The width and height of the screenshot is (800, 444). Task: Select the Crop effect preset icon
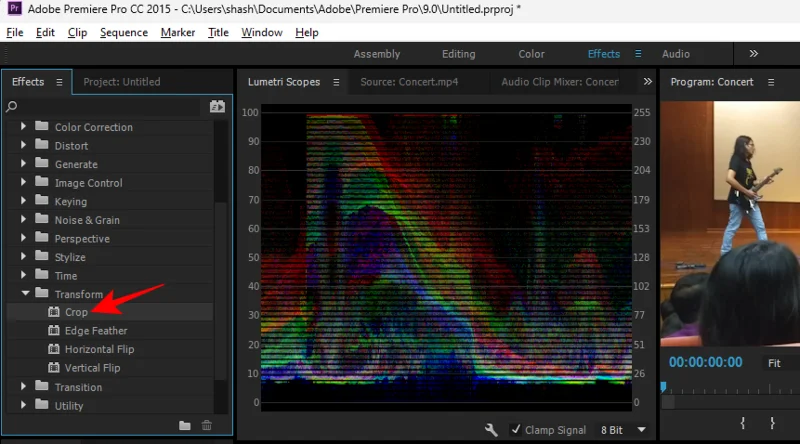pos(55,312)
